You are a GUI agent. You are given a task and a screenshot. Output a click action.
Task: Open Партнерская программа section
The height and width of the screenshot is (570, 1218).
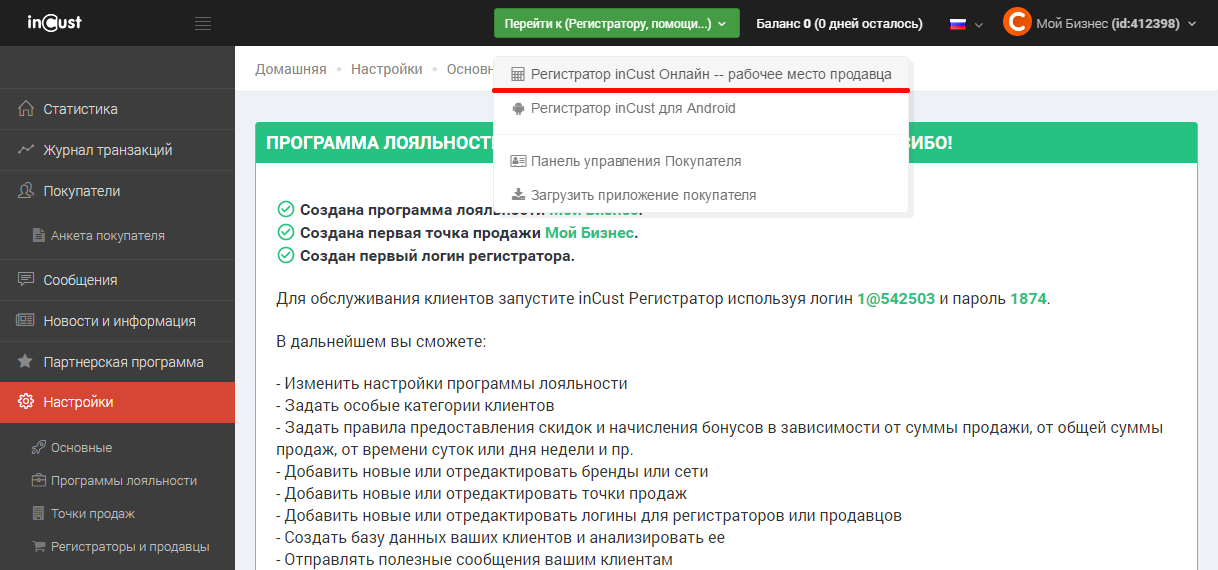[x=123, y=362]
